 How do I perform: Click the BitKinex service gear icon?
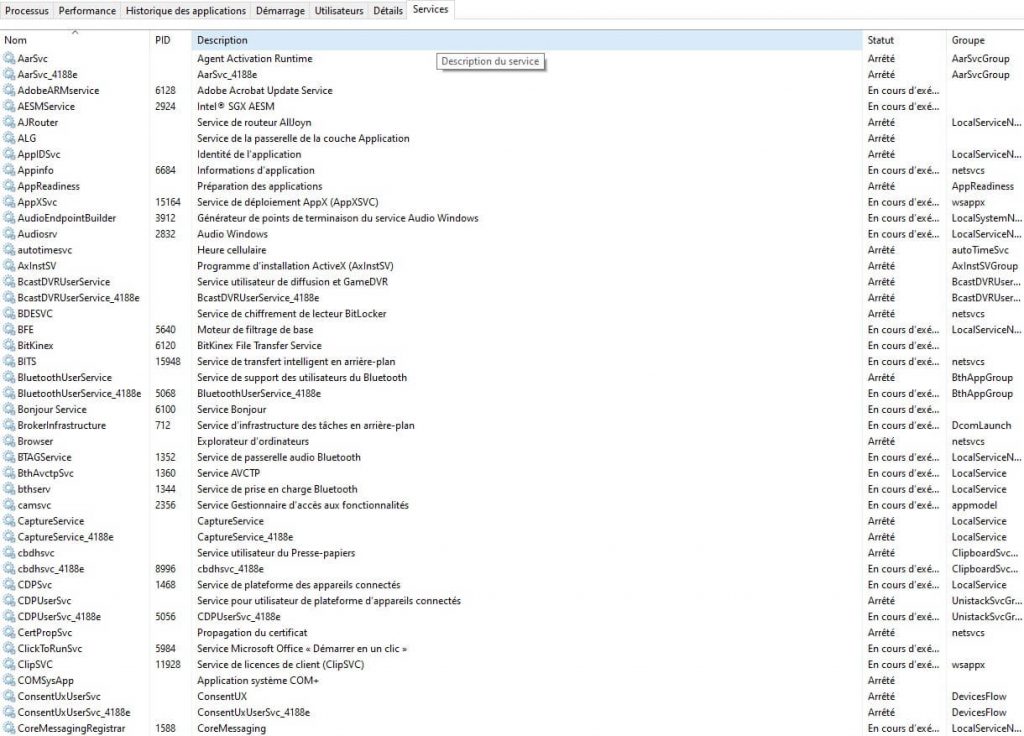[x=9, y=346]
